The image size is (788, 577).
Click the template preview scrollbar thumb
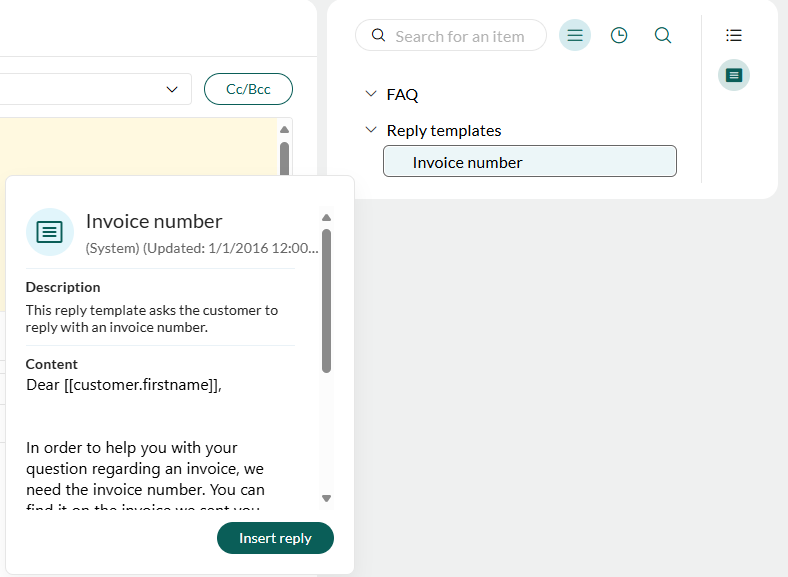point(326,300)
